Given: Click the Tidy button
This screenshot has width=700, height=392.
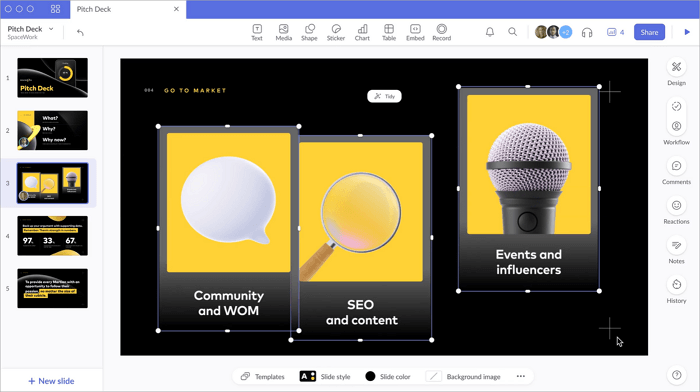Looking at the screenshot, I should (x=384, y=96).
